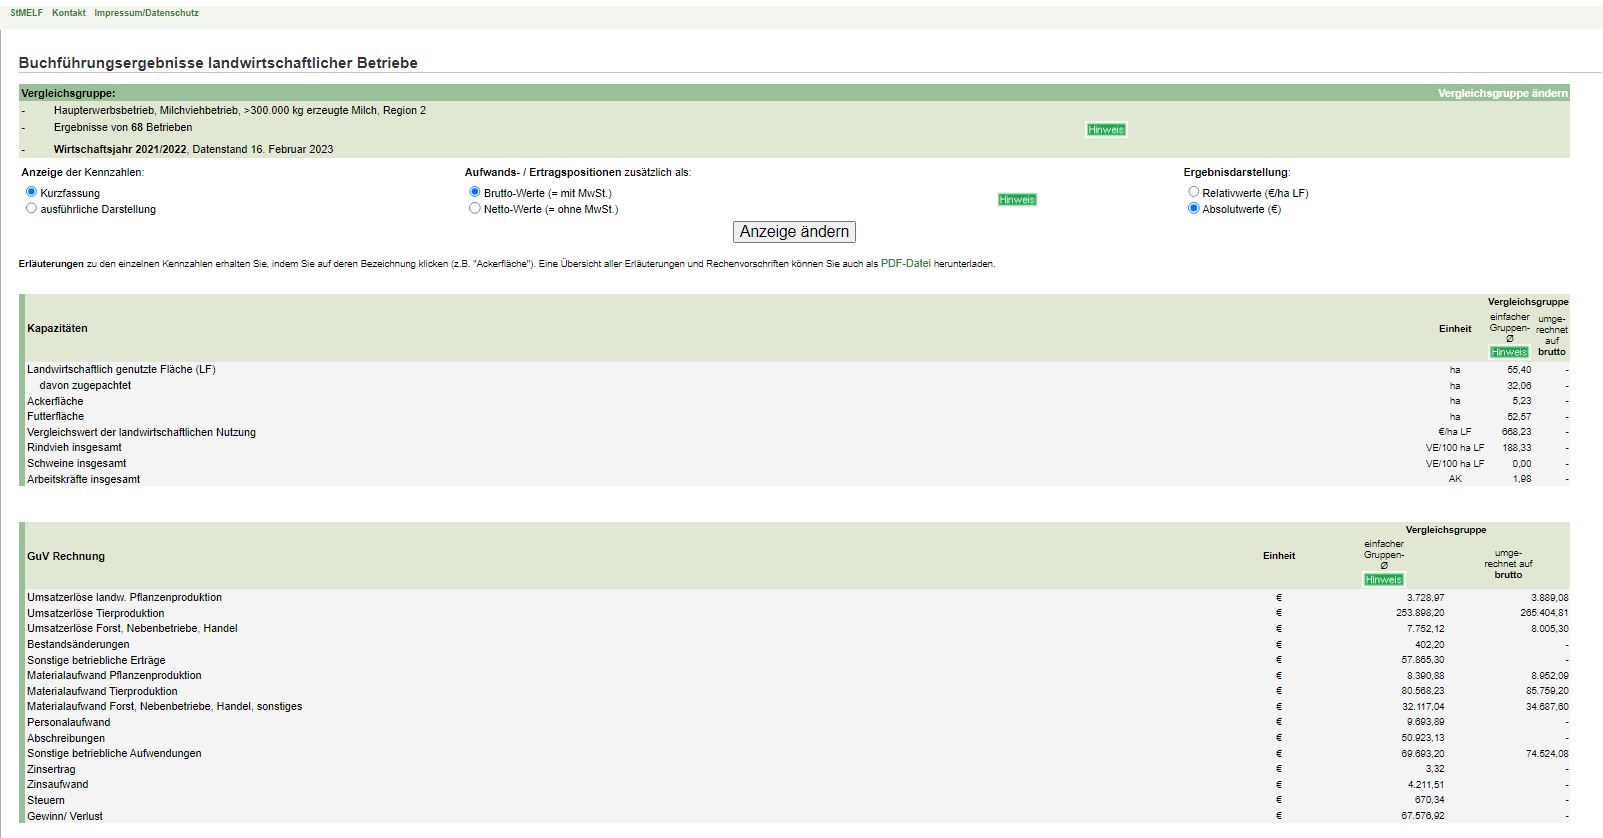Switch to Netto-Werte (ohne MwSt.)
The width and height of the screenshot is (1603, 838).
[x=475, y=208]
